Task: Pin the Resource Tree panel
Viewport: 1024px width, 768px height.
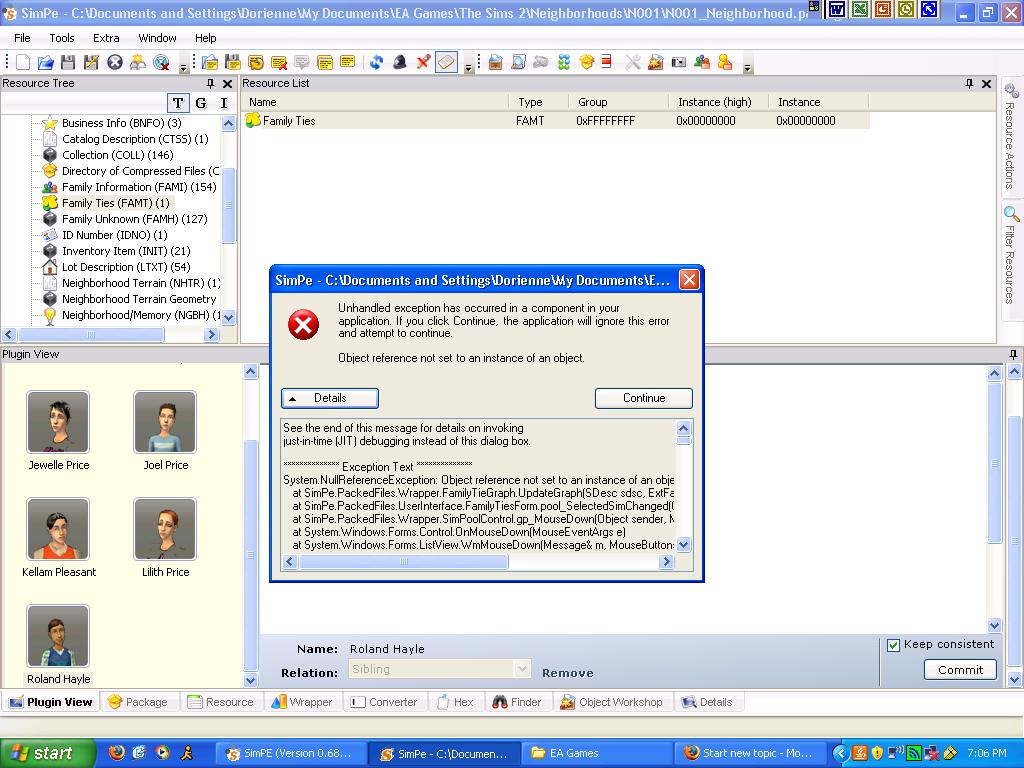Action: tap(210, 84)
